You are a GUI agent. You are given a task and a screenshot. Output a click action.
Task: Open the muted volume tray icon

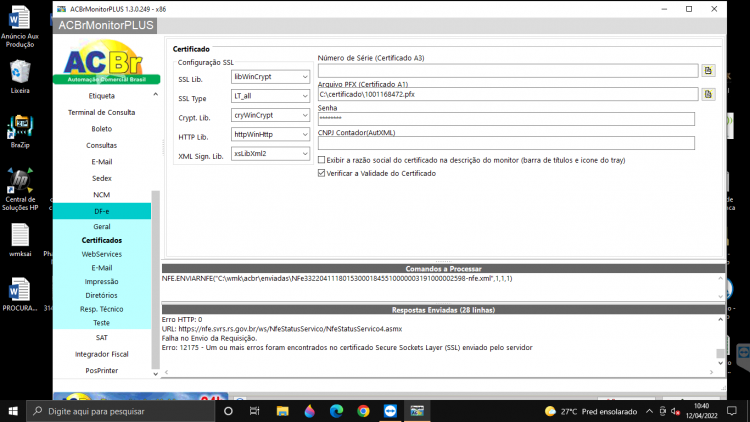click(675, 411)
